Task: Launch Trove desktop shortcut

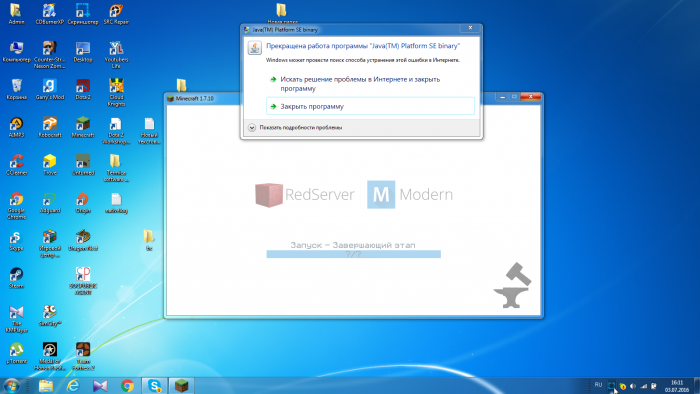Action: 50,165
